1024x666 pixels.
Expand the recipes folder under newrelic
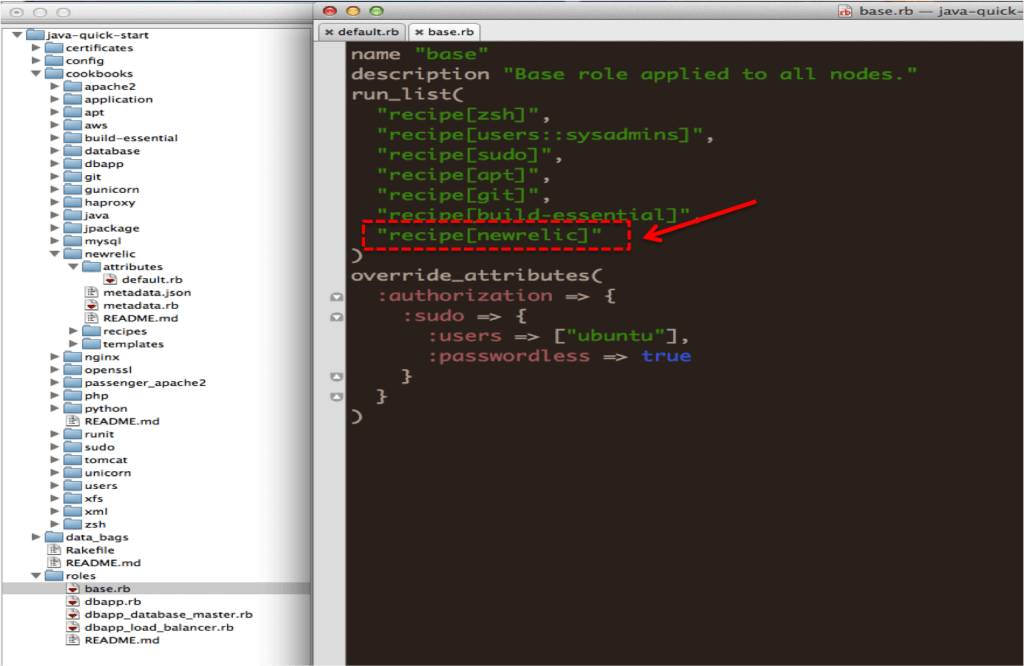pos(75,331)
